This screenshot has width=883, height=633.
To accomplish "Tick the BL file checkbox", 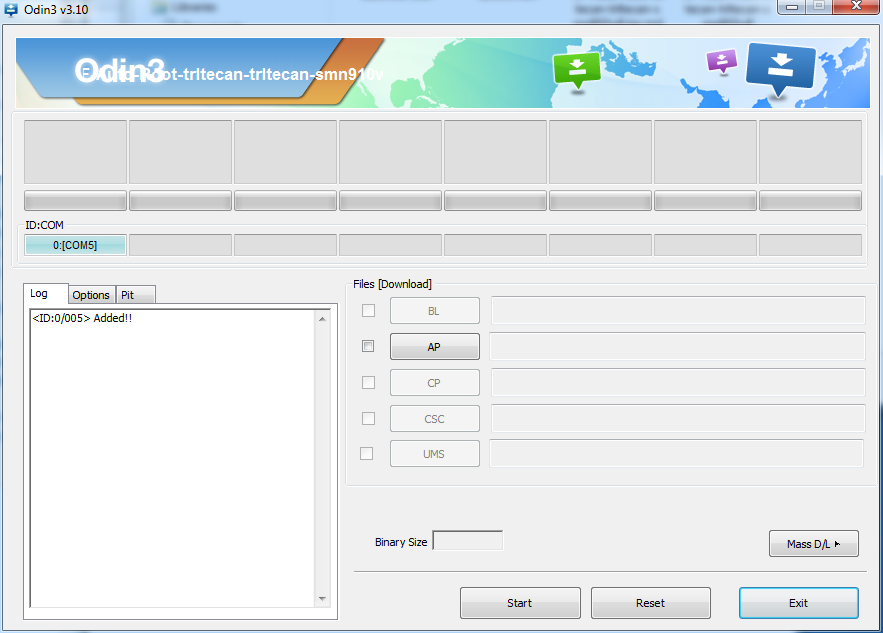I will [368, 310].
